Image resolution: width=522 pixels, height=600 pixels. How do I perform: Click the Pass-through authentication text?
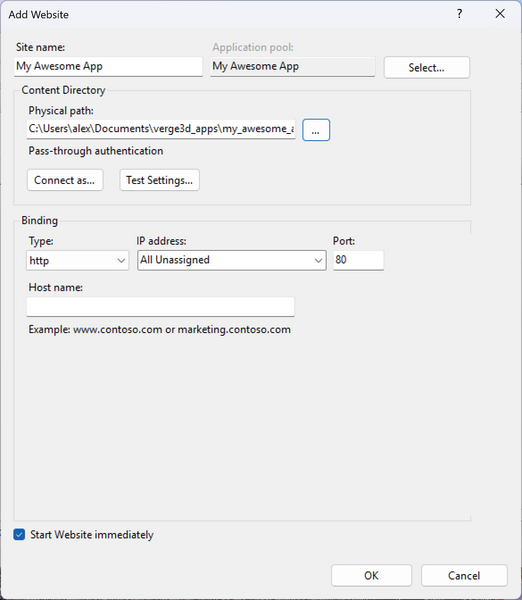point(96,151)
